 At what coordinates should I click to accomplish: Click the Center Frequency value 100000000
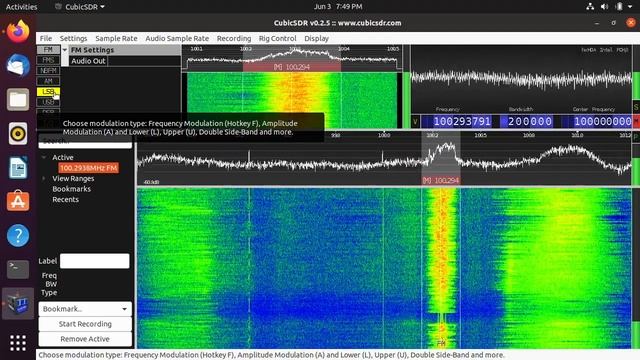[x=602, y=121]
